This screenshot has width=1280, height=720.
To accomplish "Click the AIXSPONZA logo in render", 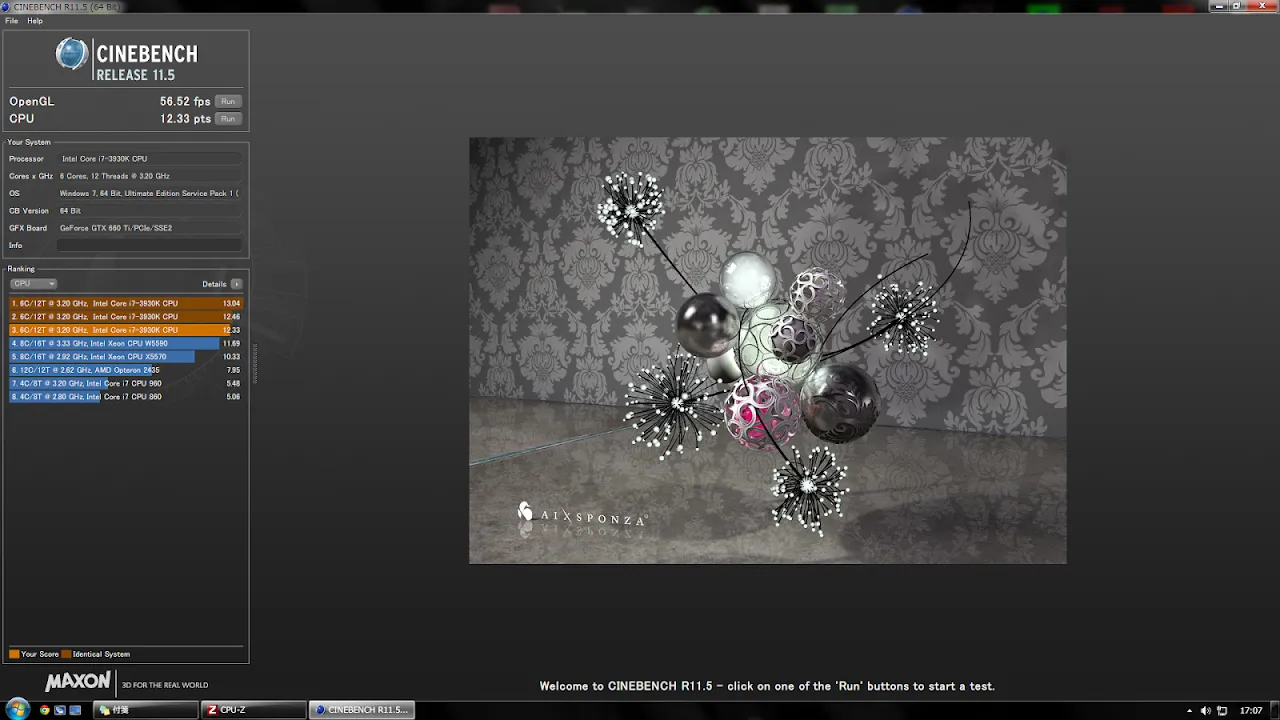I will coord(582,516).
